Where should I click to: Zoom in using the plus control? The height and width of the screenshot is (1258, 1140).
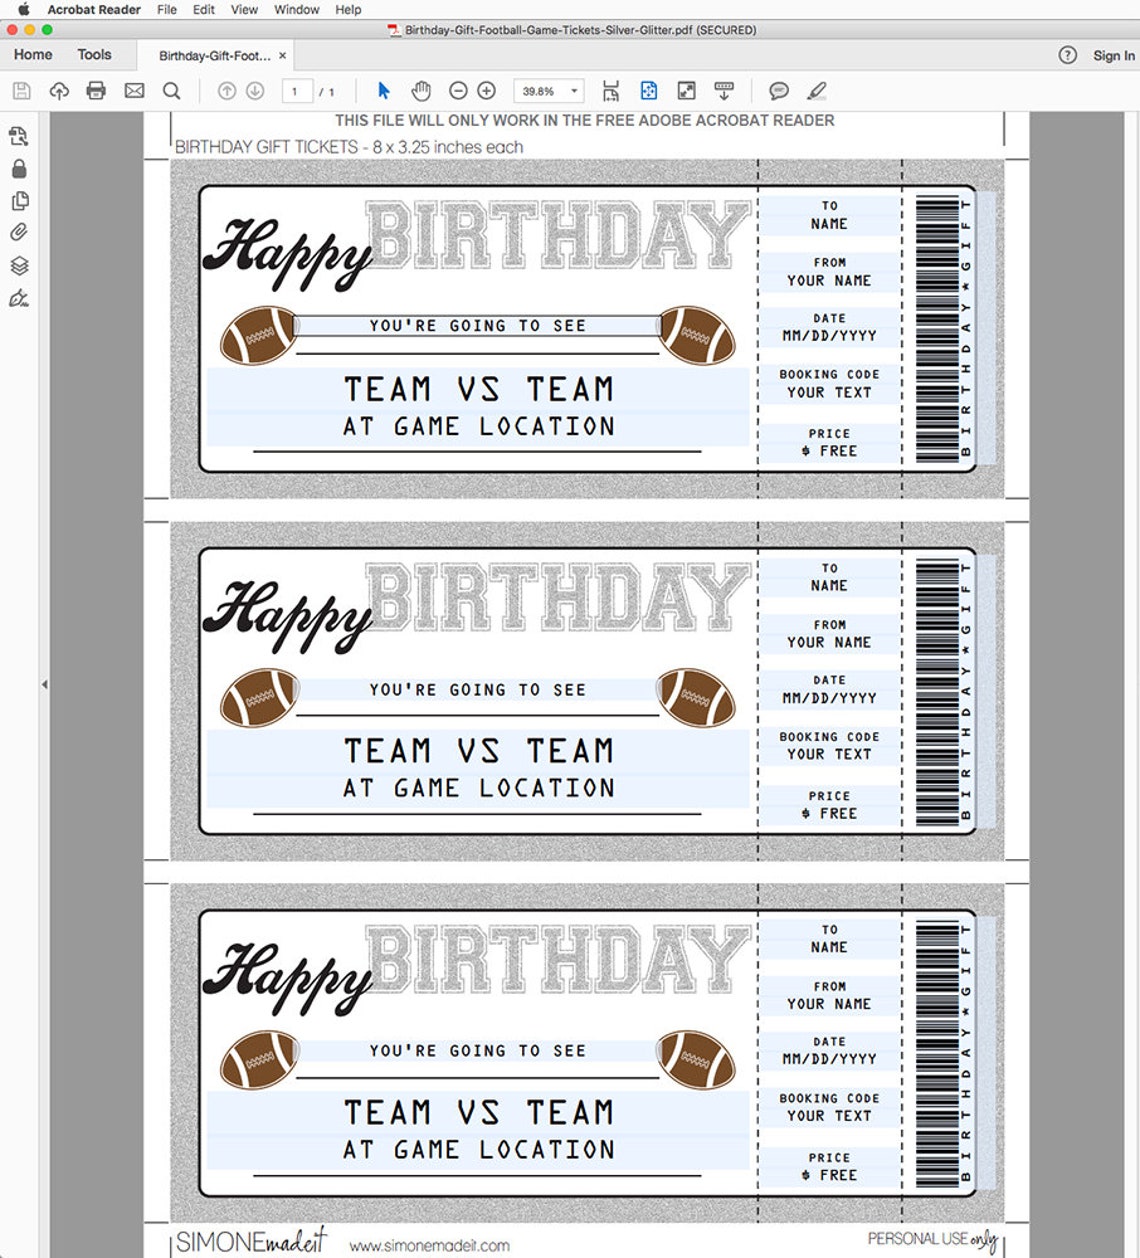pos(484,90)
